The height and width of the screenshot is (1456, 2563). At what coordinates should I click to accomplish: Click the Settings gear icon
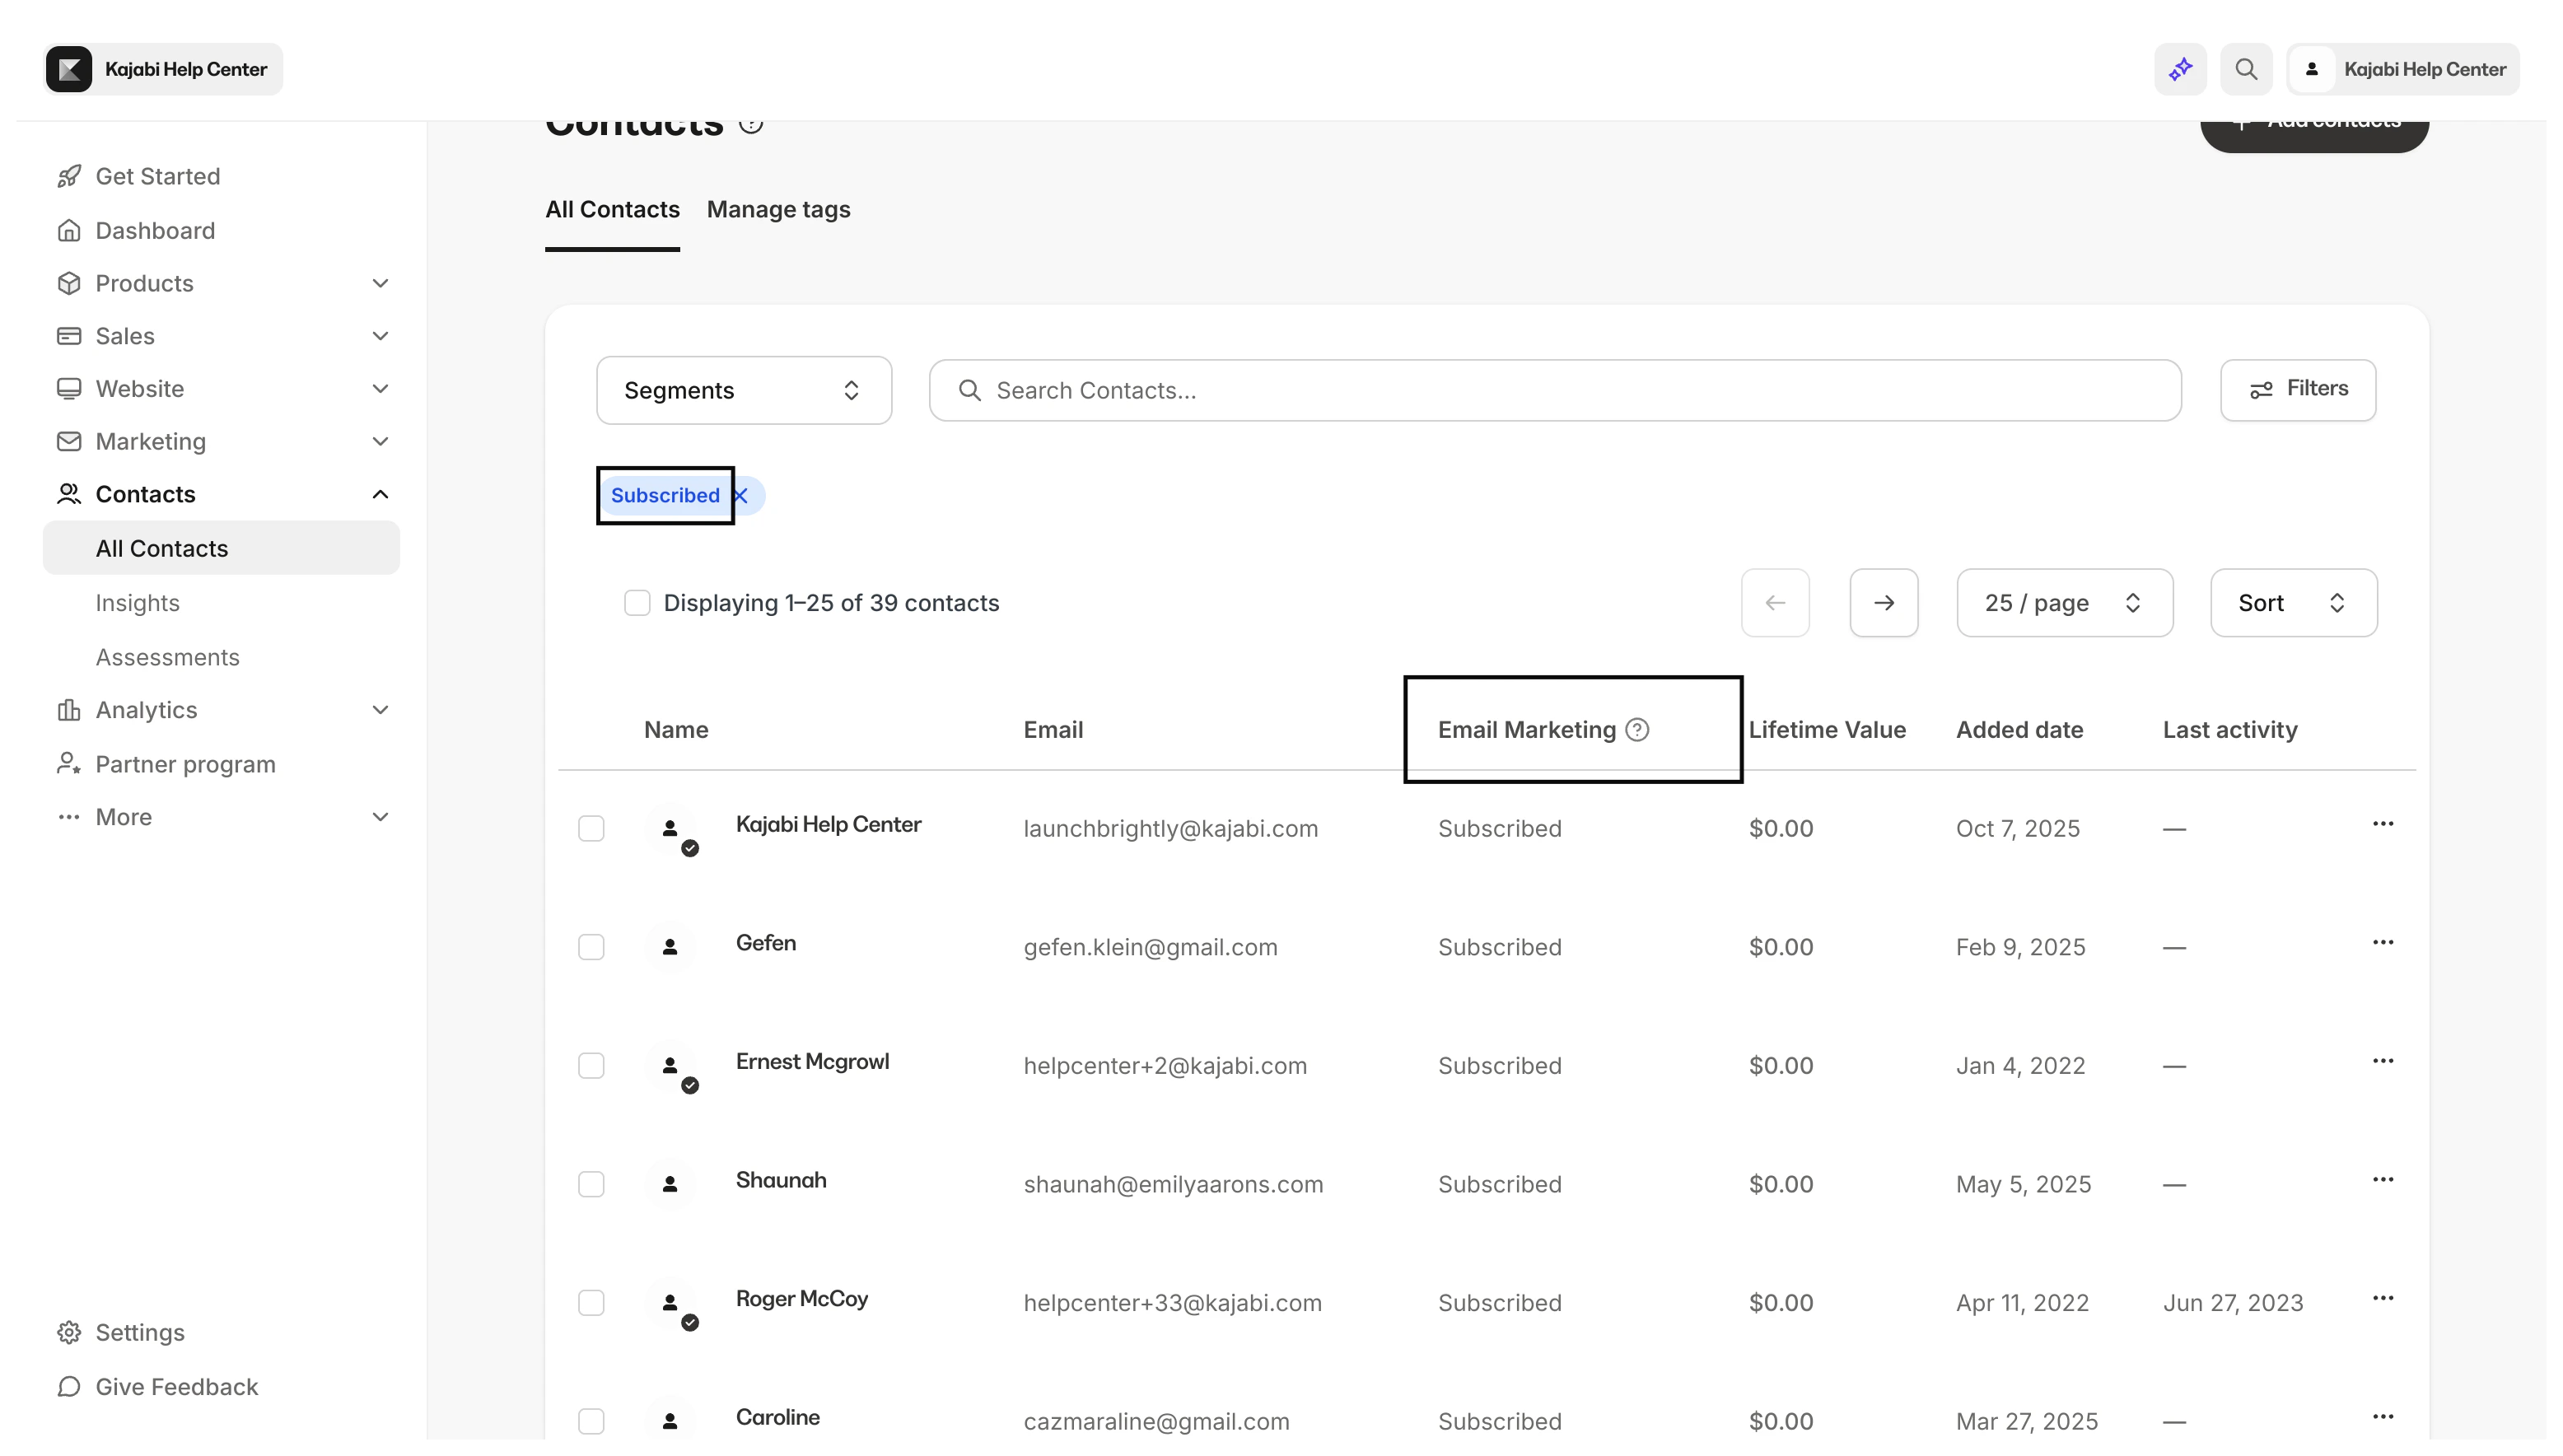pos(69,1332)
